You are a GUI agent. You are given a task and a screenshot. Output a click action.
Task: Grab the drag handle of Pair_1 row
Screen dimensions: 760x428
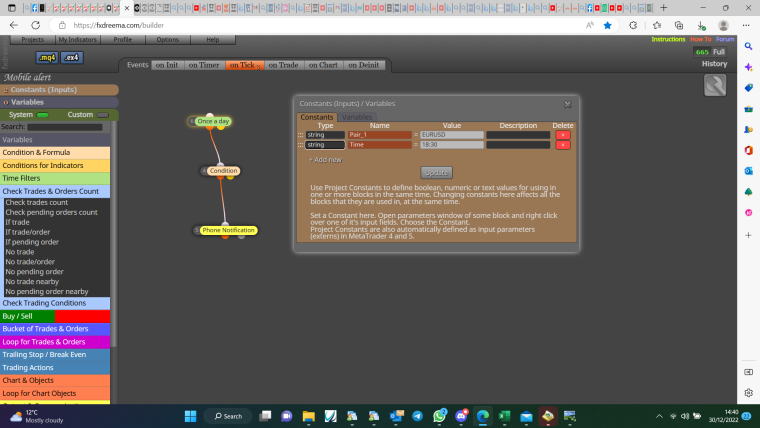click(x=301, y=135)
